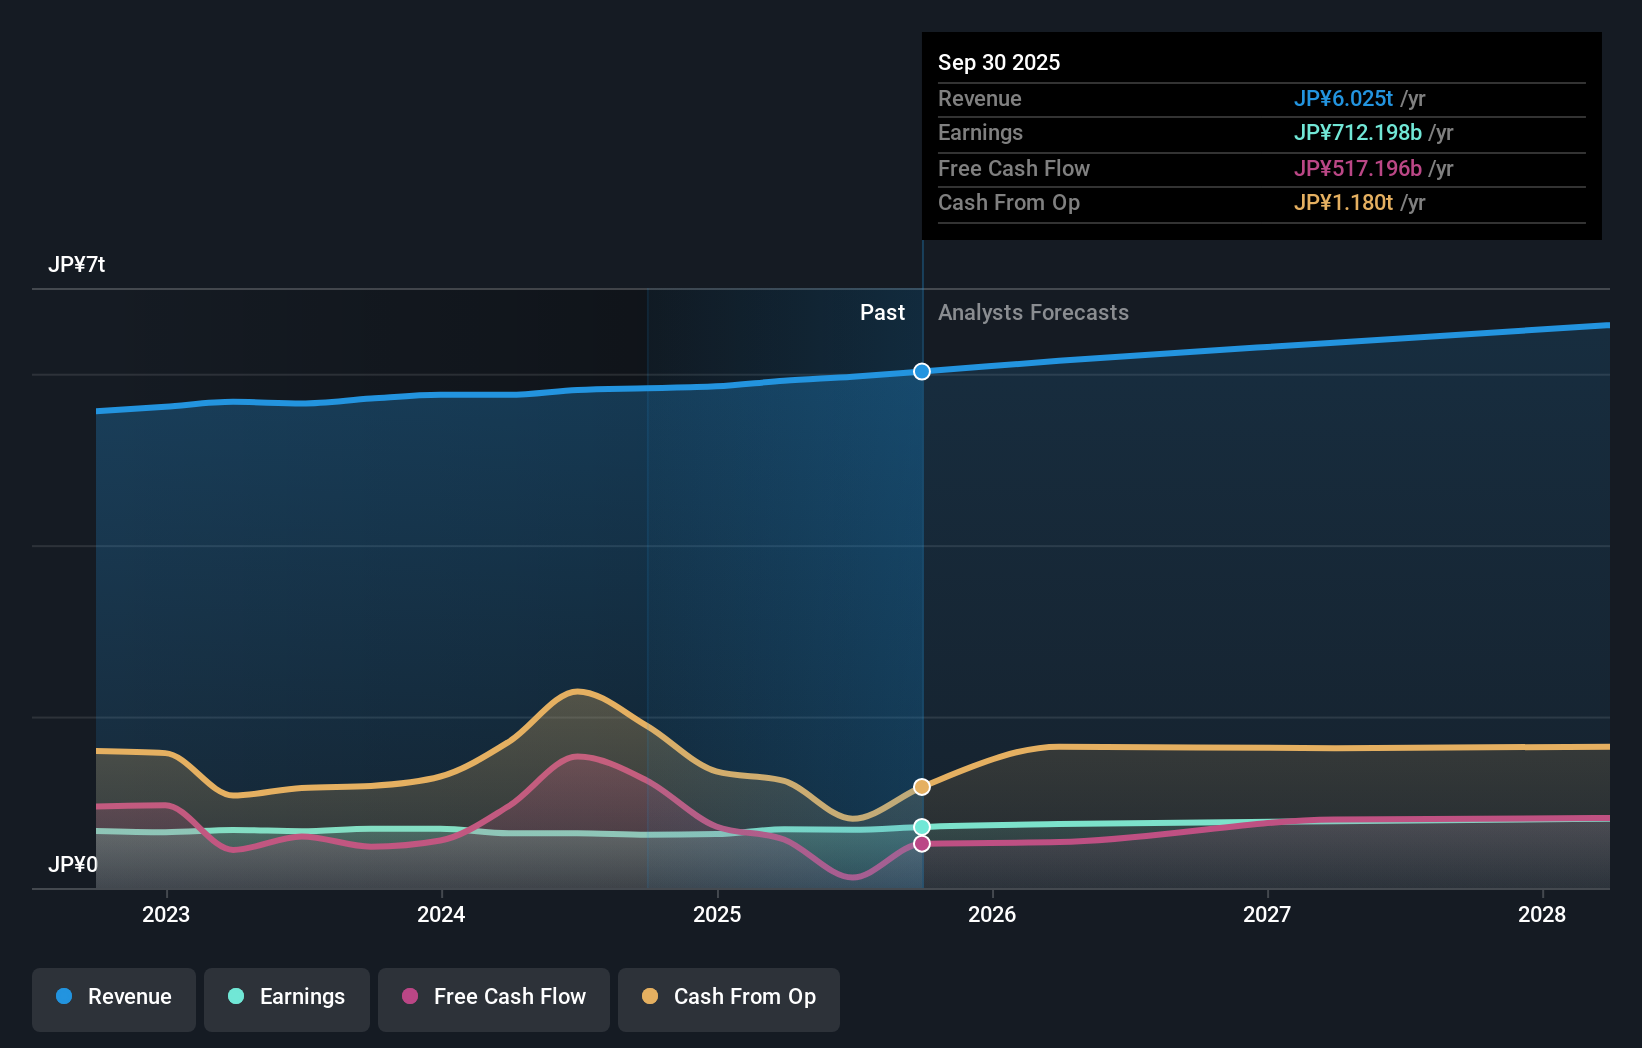Toggle the Revenue series visibility
Viewport: 1642px width, 1048px height.
(x=113, y=997)
